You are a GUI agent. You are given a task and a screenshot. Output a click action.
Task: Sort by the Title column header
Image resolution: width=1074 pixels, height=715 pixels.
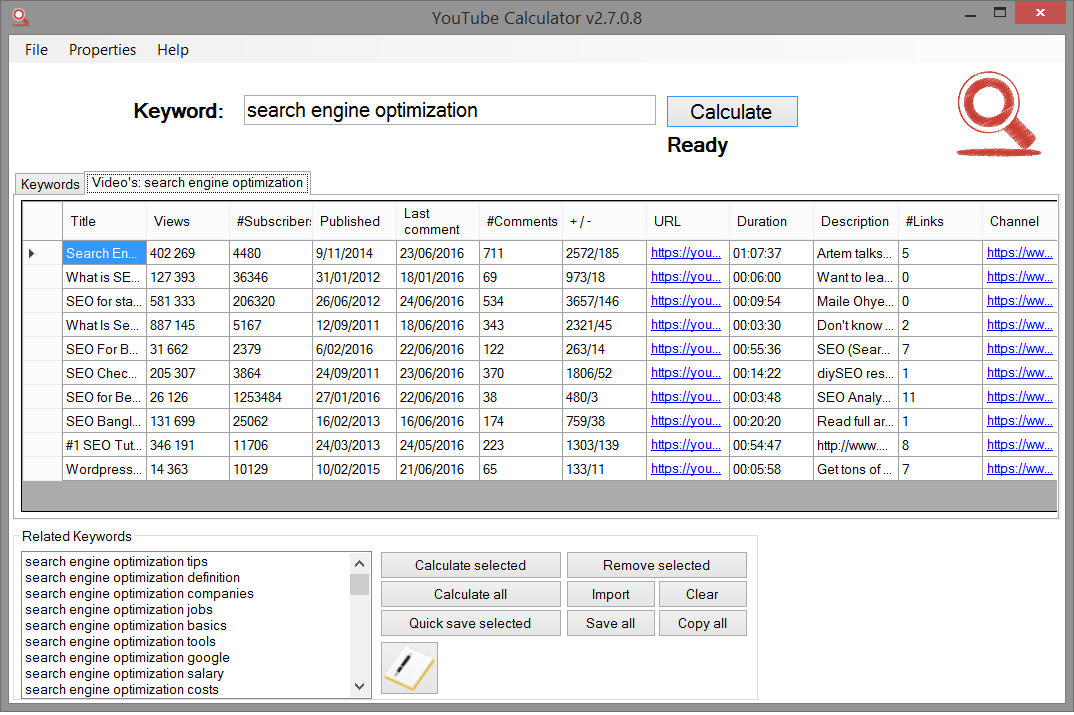[104, 221]
